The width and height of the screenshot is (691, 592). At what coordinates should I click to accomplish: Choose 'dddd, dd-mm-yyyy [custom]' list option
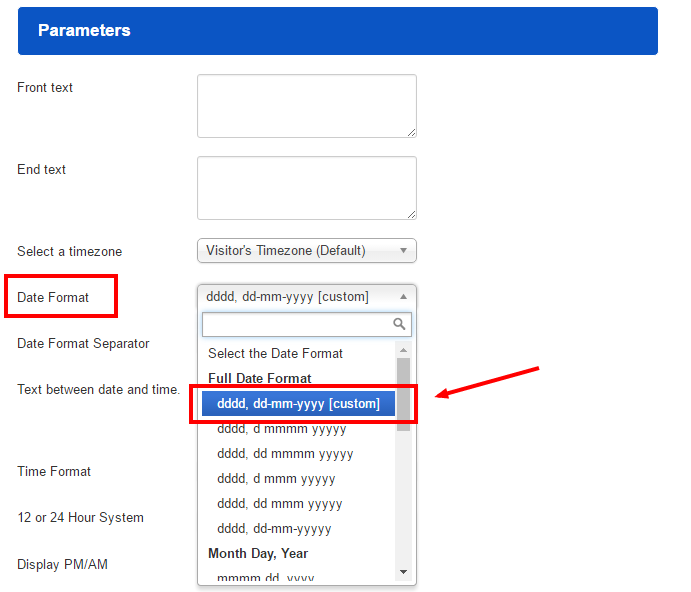click(298, 403)
